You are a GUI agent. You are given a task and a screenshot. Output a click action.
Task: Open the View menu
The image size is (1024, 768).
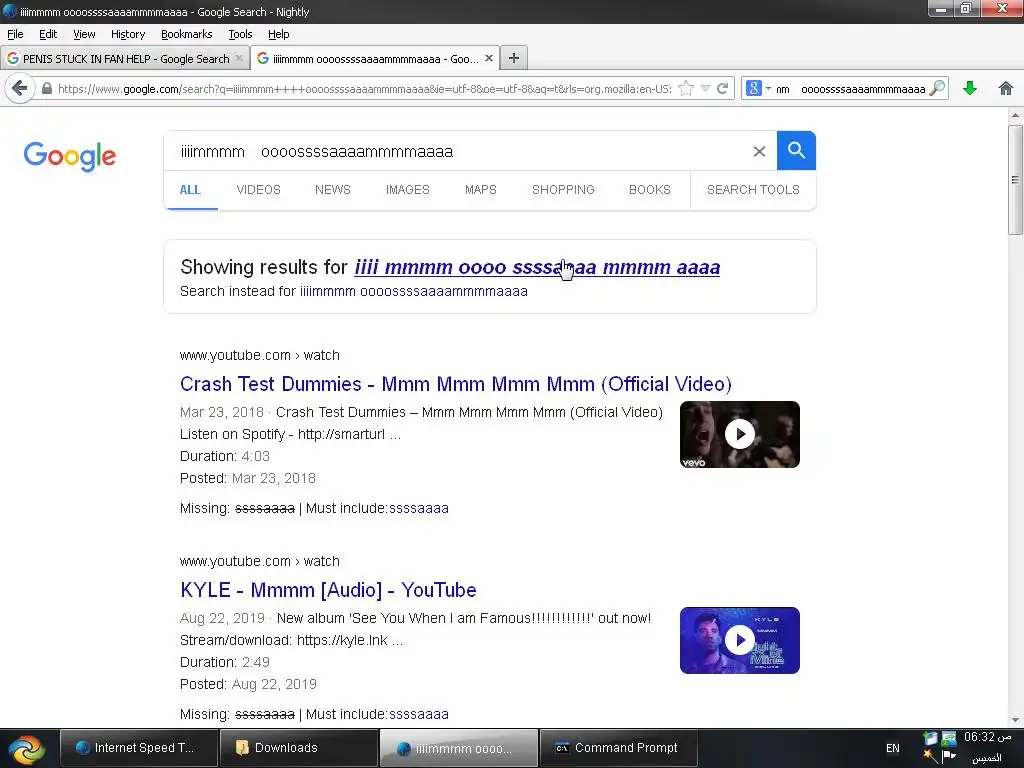point(84,34)
